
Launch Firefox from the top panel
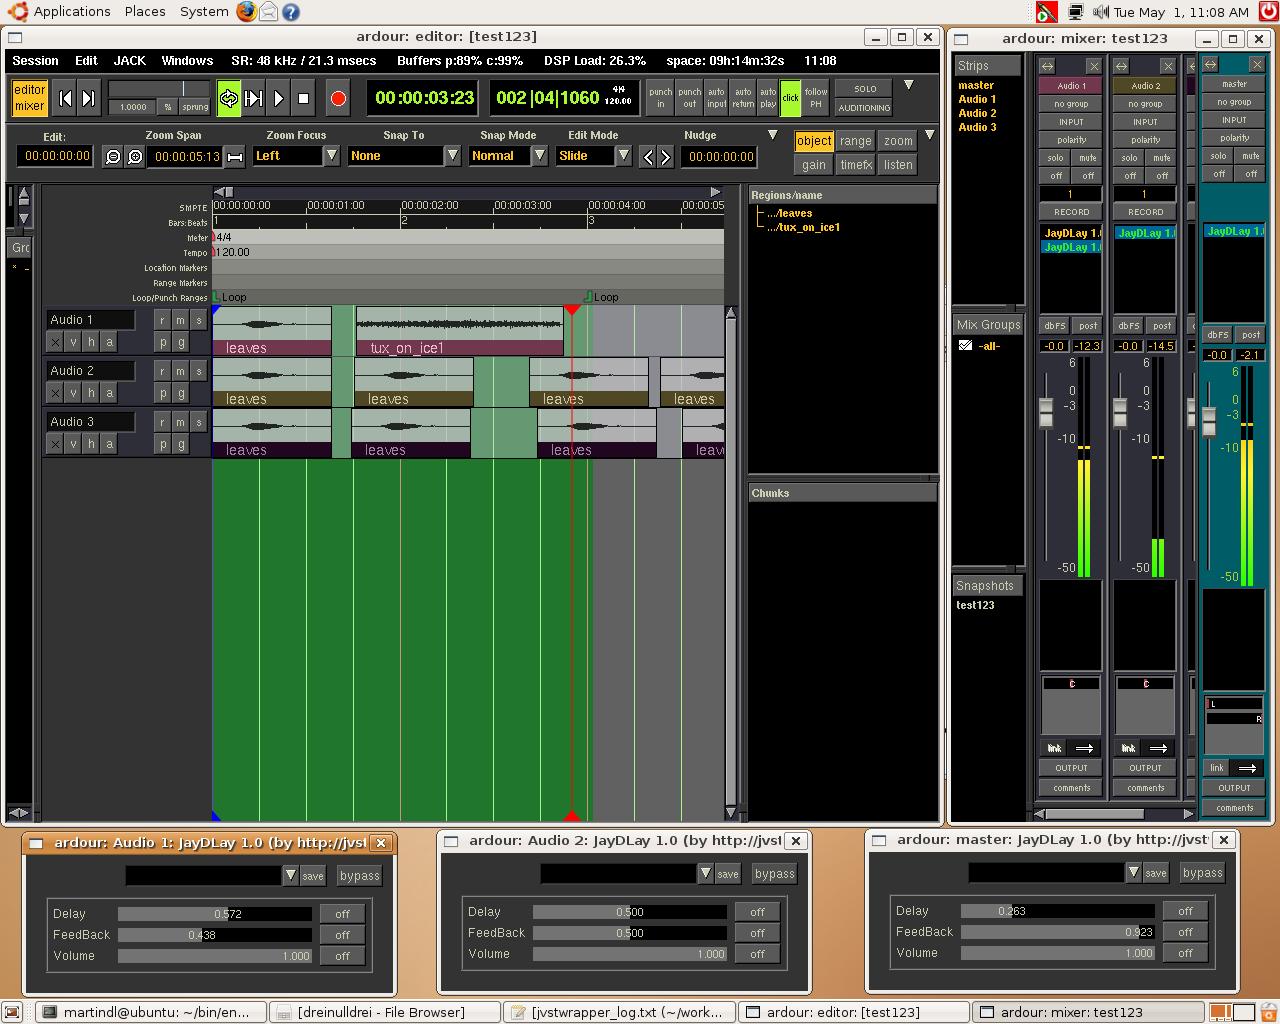(x=246, y=12)
